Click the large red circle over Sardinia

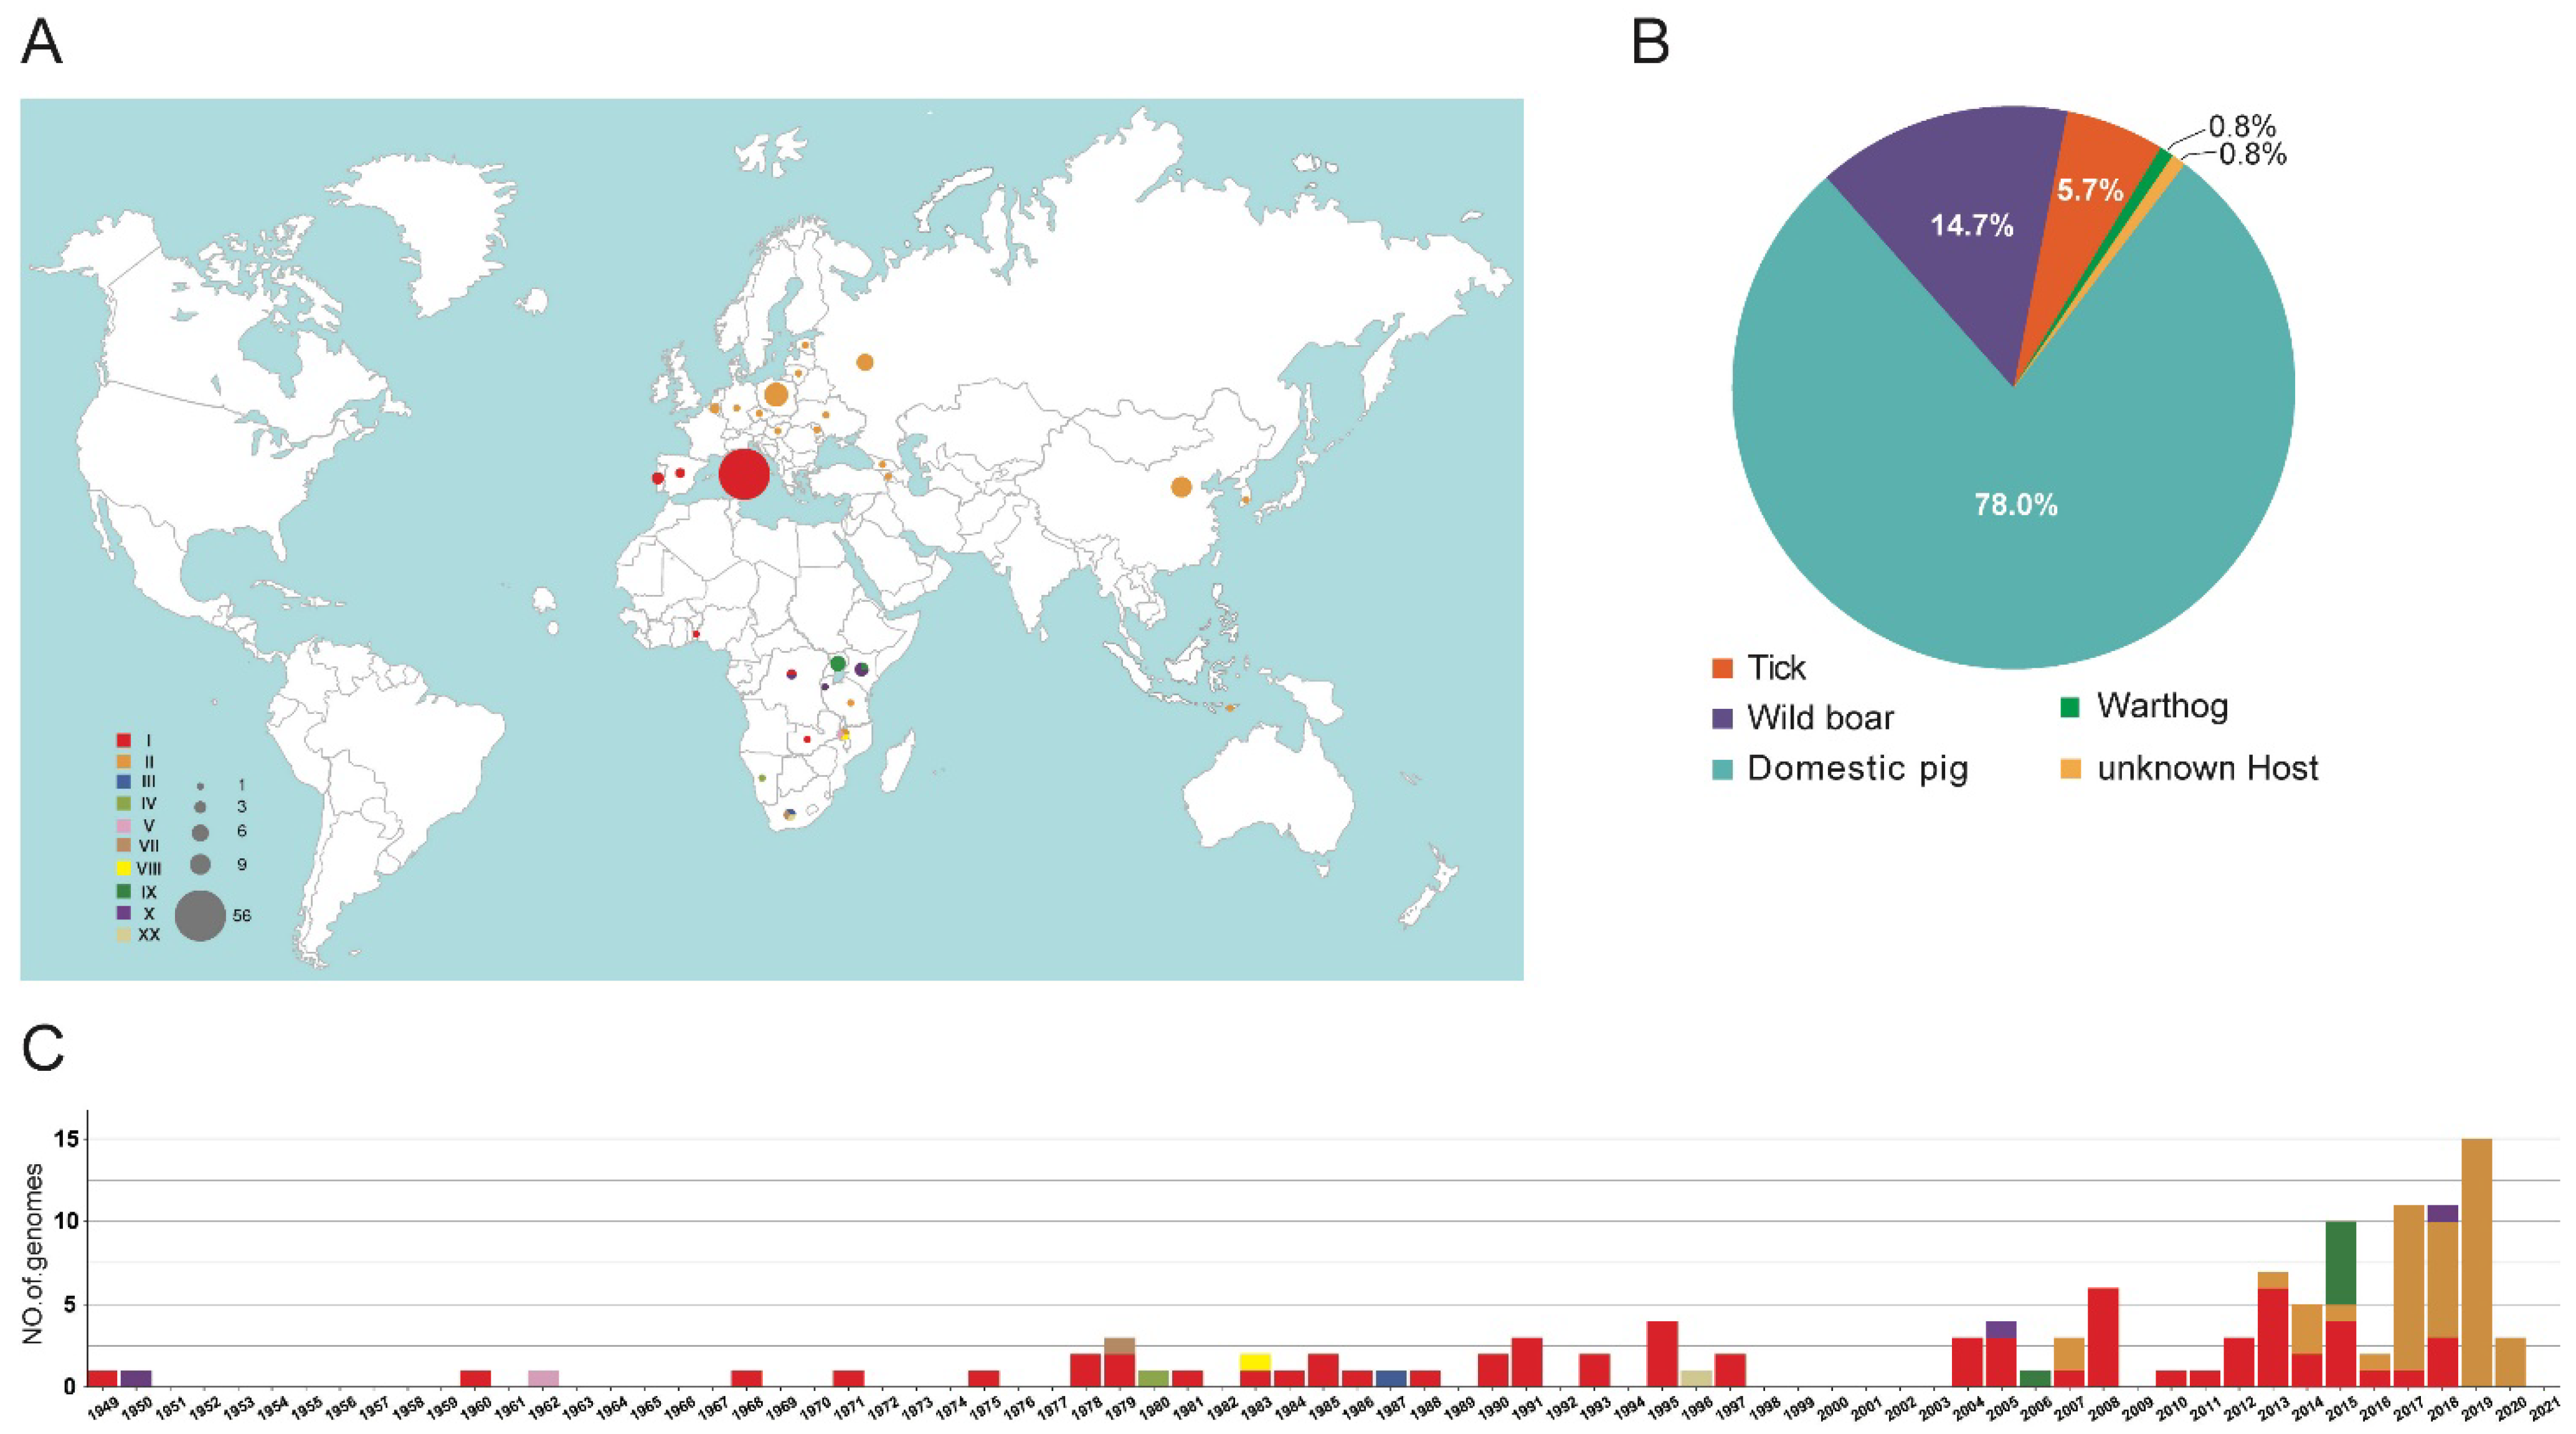pyautogui.click(x=744, y=474)
